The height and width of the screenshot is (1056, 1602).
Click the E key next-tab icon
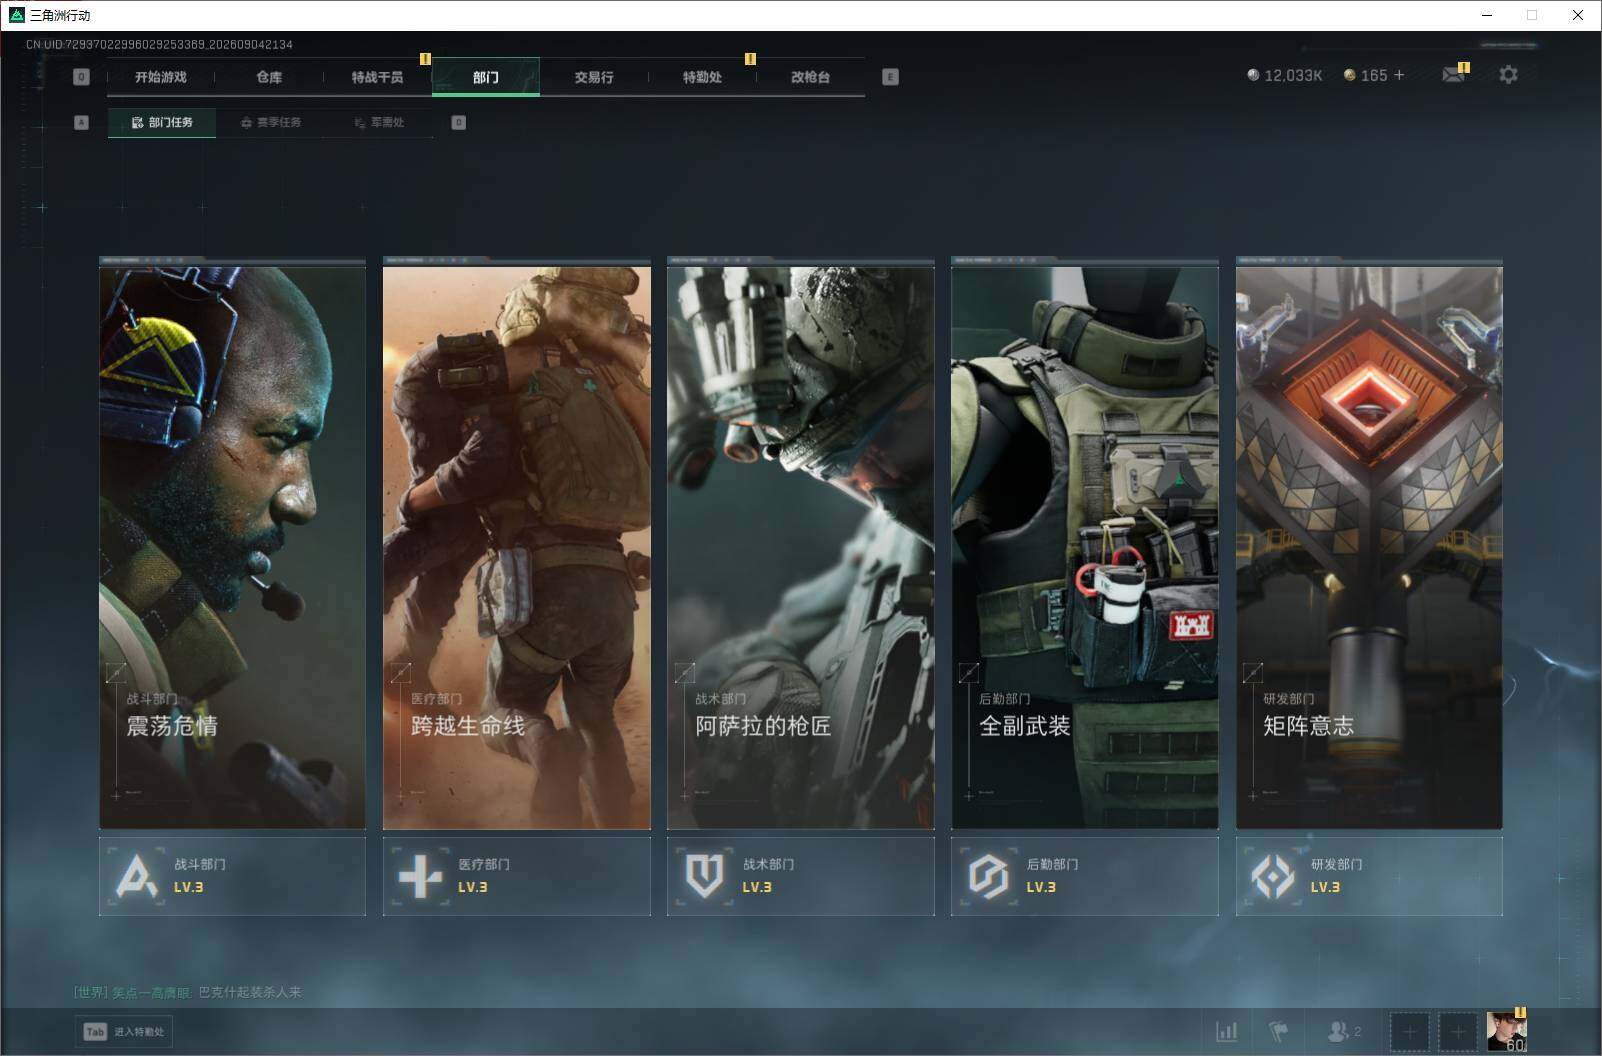click(x=890, y=77)
